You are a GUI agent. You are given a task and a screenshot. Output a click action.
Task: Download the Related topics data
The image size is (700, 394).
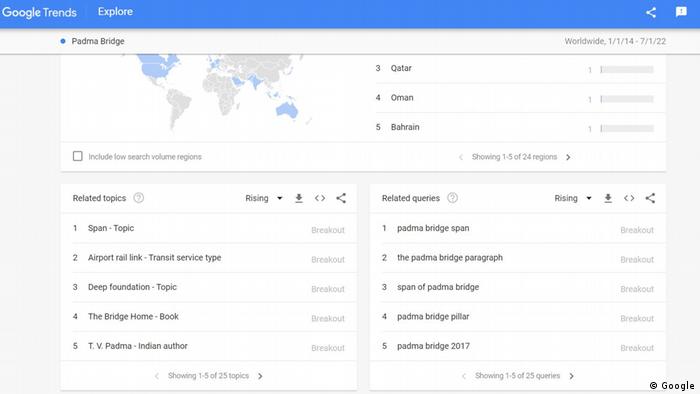[299, 198]
